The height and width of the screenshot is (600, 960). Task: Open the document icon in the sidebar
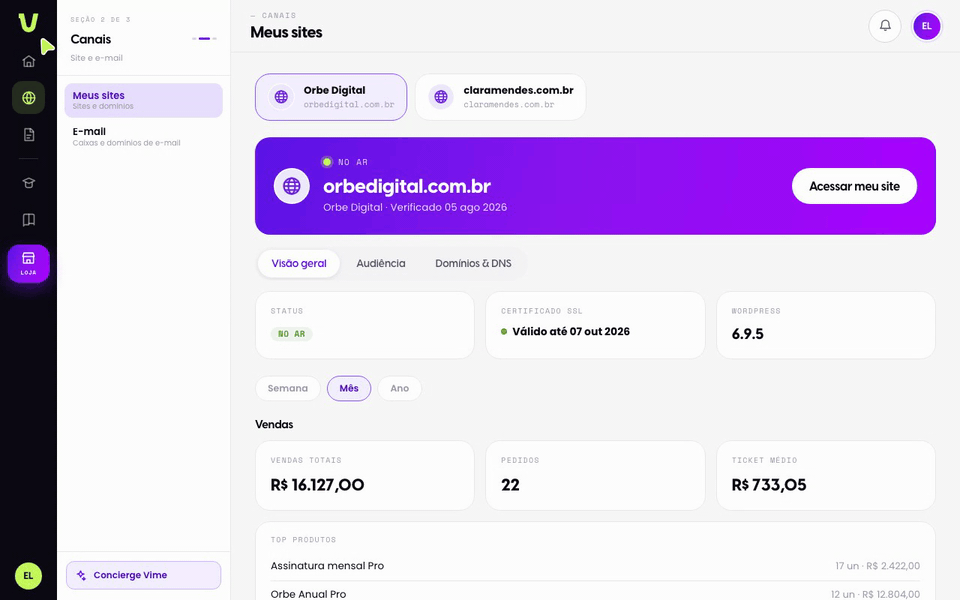coord(28,135)
